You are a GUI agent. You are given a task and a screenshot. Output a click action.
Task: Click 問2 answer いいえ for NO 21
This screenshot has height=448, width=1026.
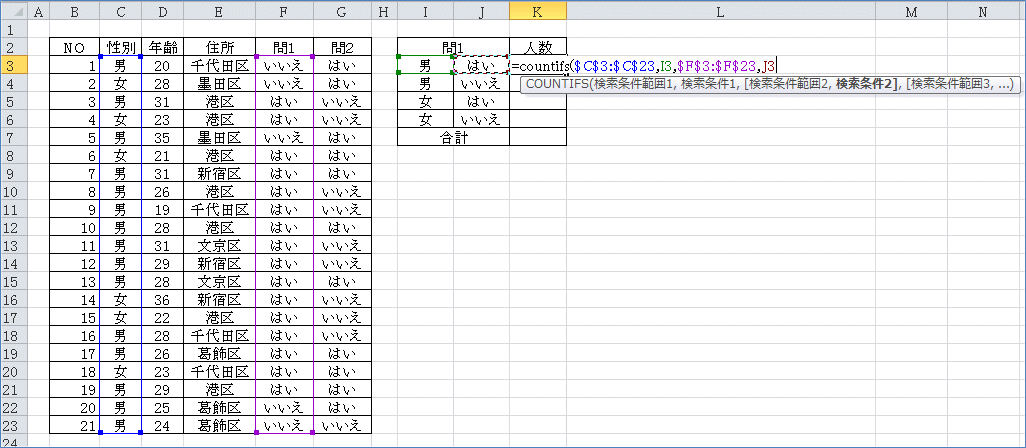coord(342,426)
